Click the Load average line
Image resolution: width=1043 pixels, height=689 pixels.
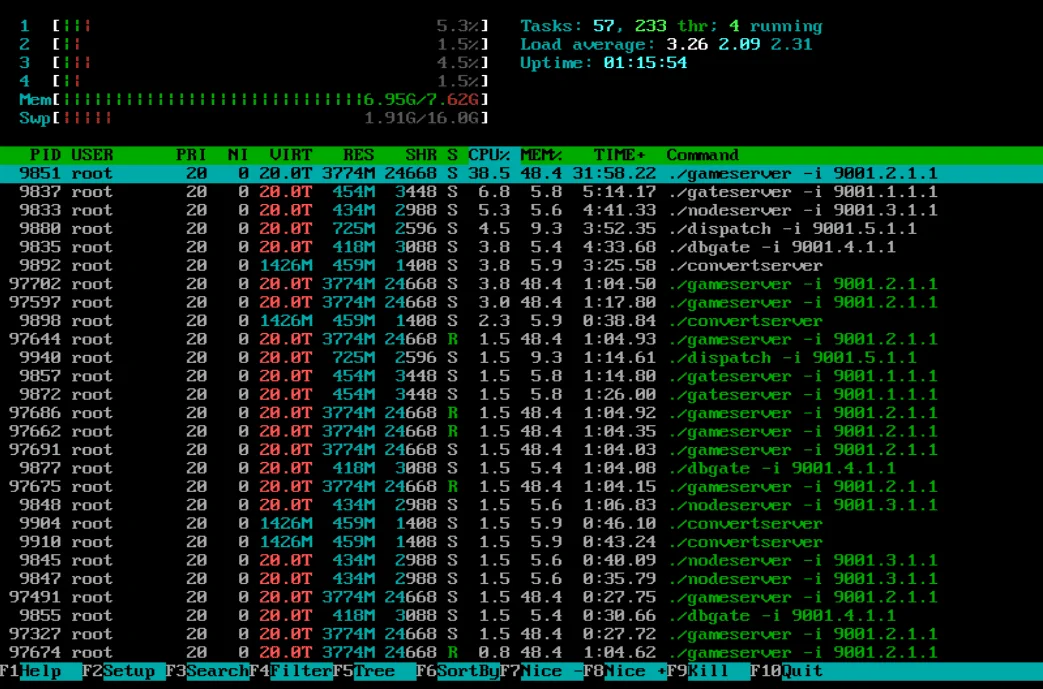666,45
